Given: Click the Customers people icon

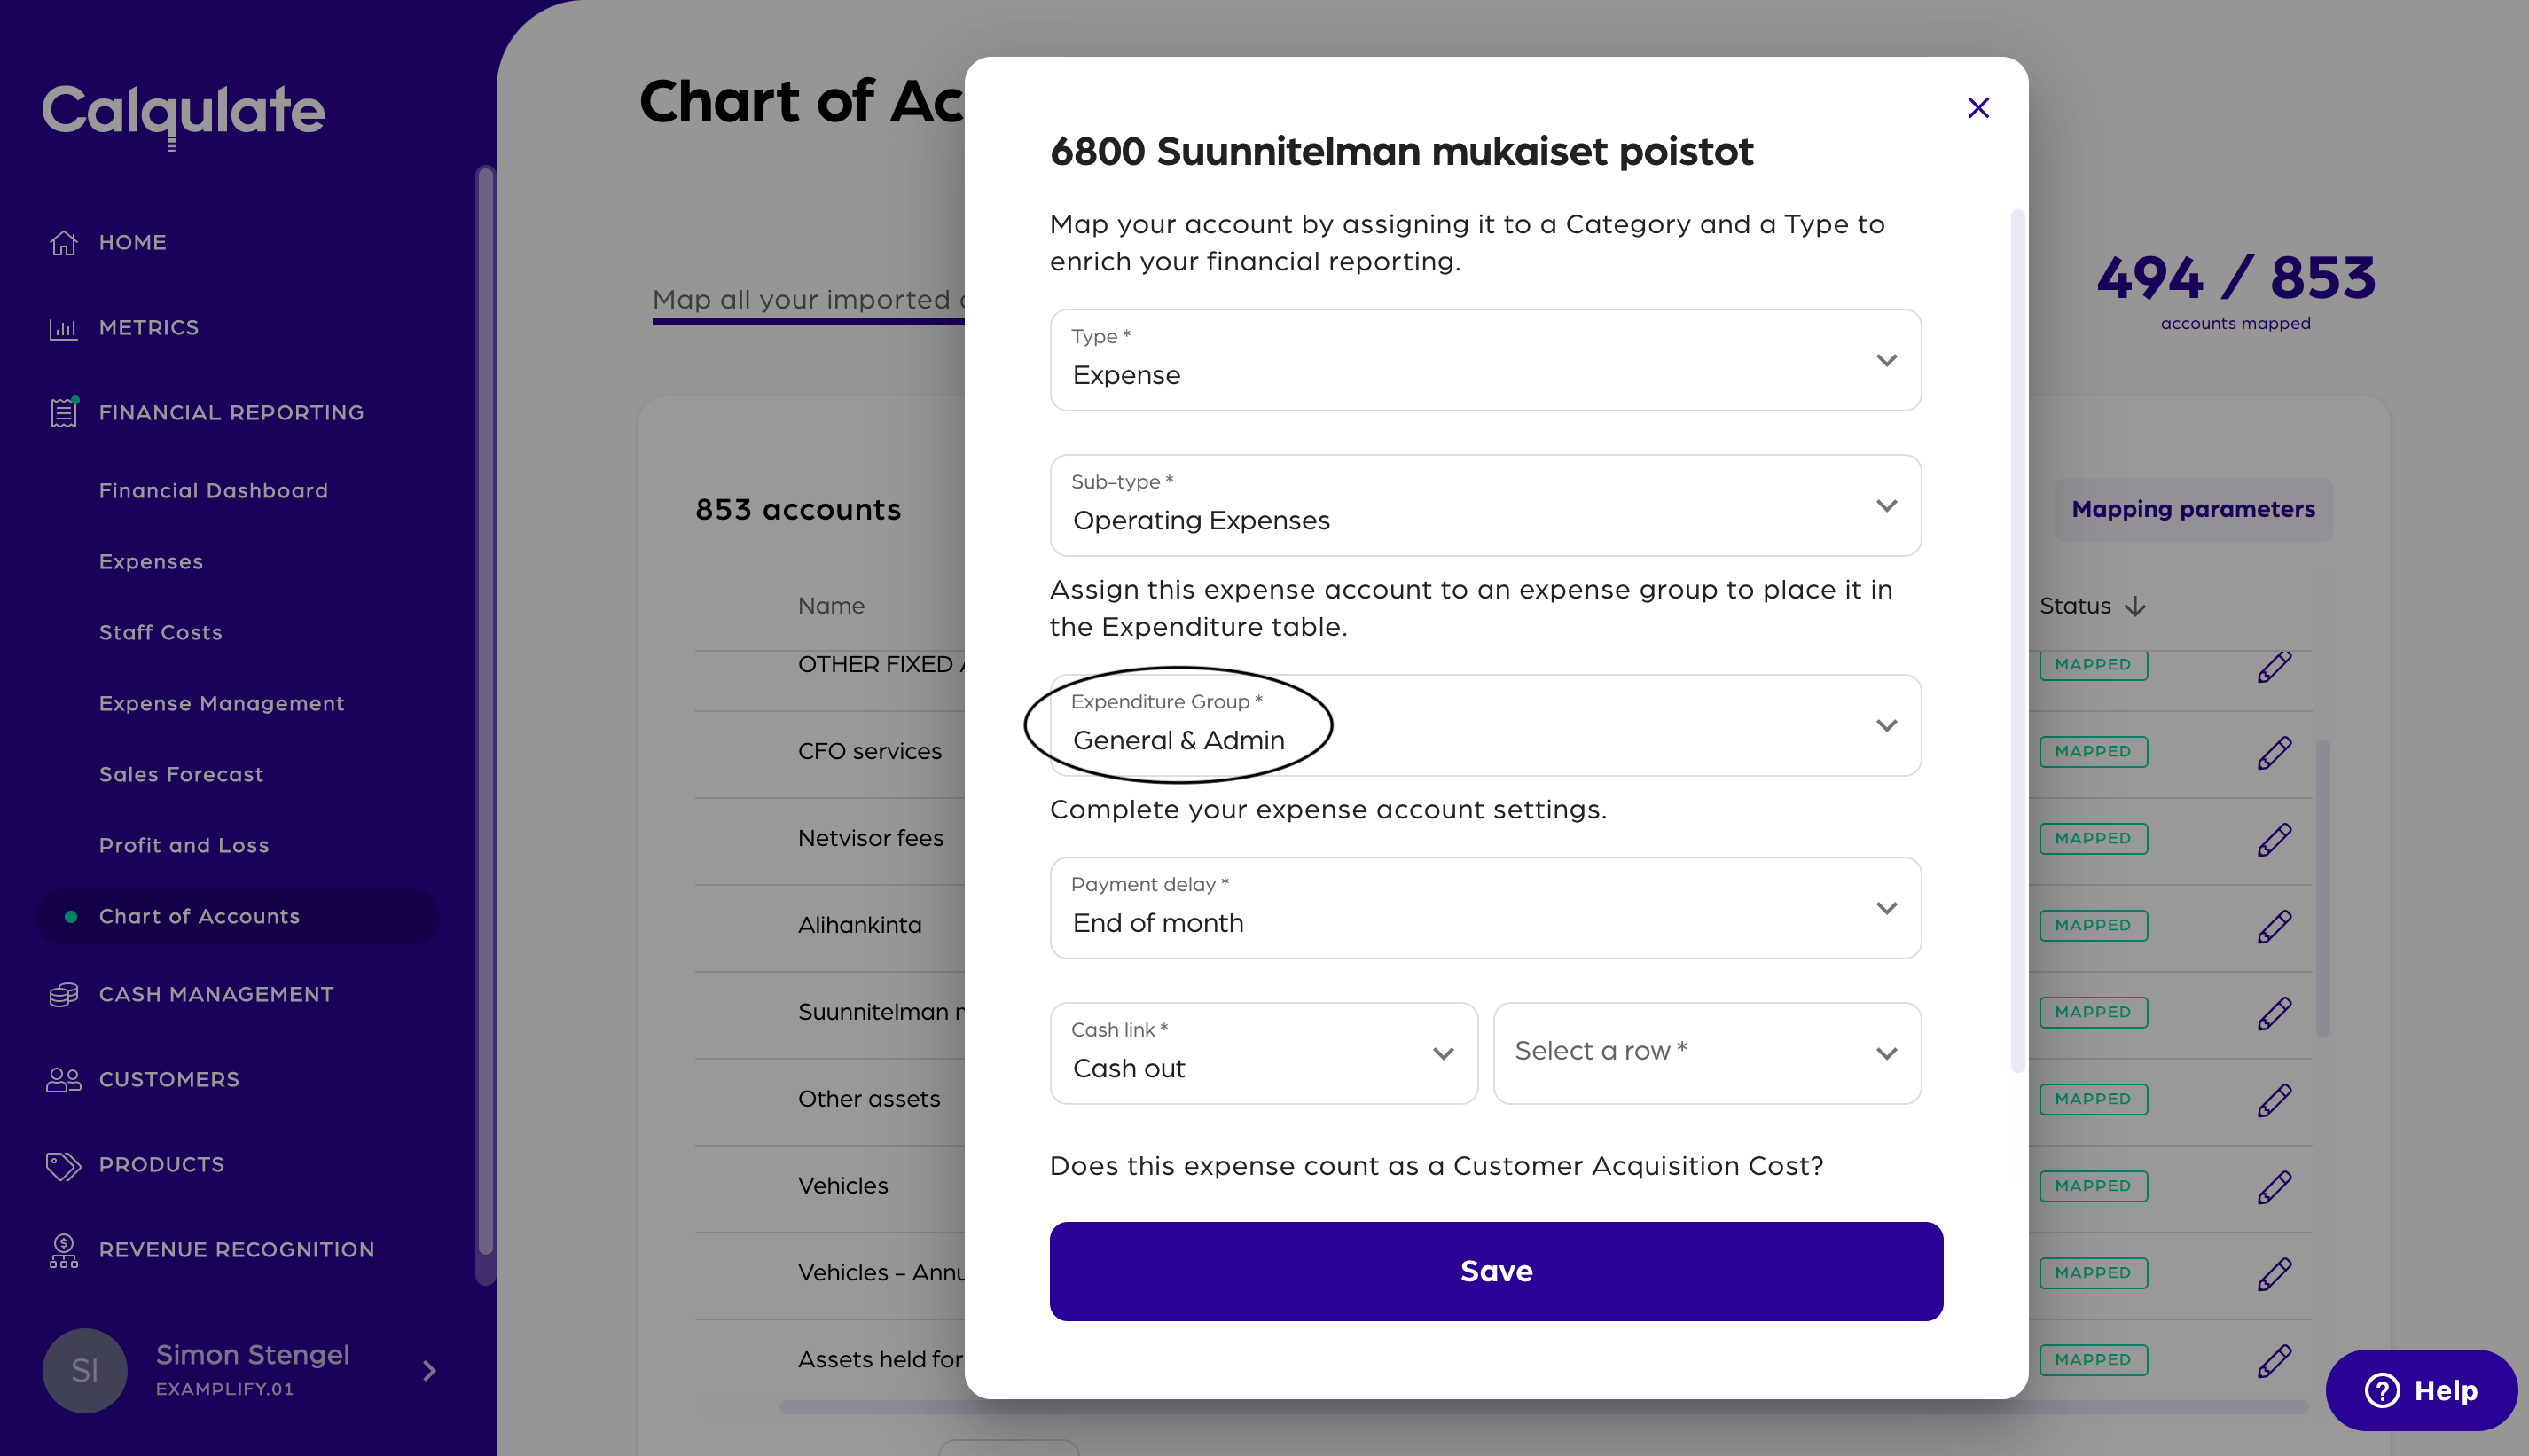Looking at the screenshot, I should click(63, 1080).
